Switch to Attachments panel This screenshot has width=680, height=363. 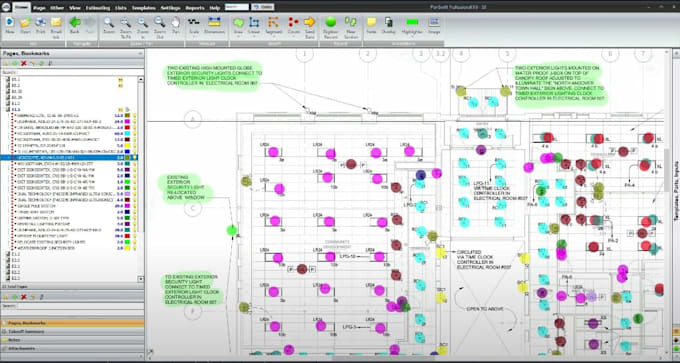(72, 348)
